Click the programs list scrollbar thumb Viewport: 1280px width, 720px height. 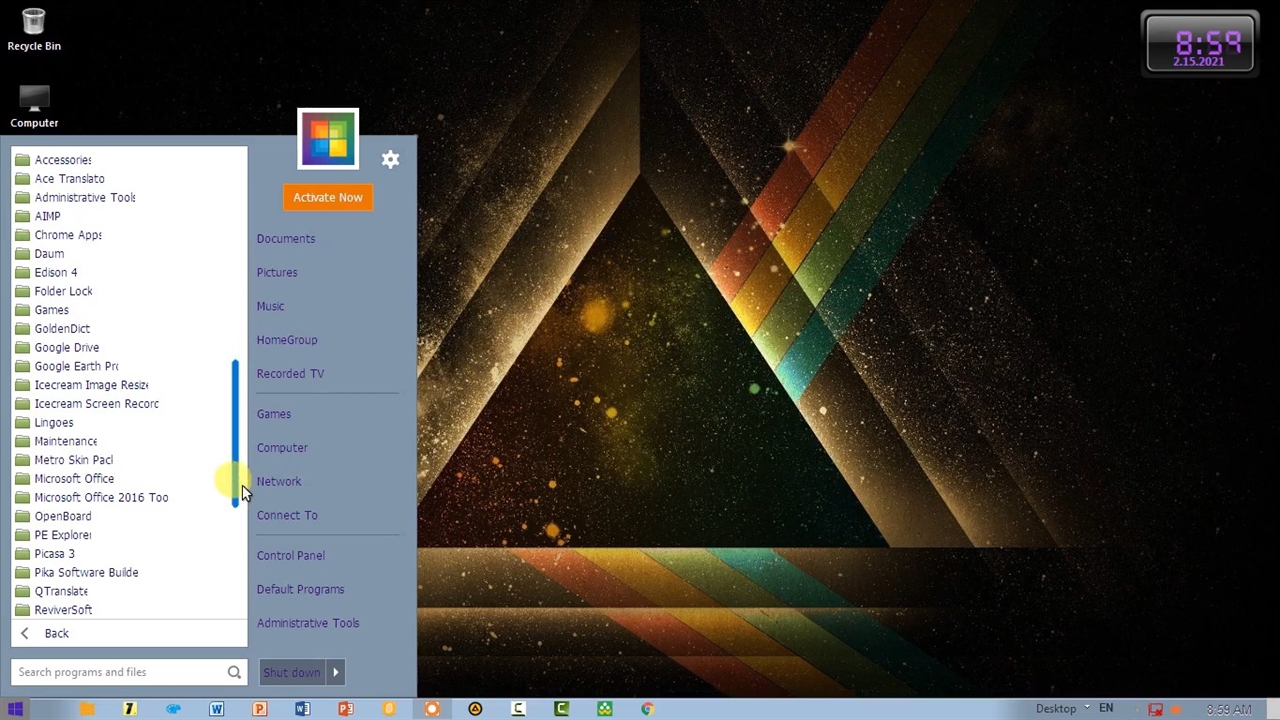[236, 432]
